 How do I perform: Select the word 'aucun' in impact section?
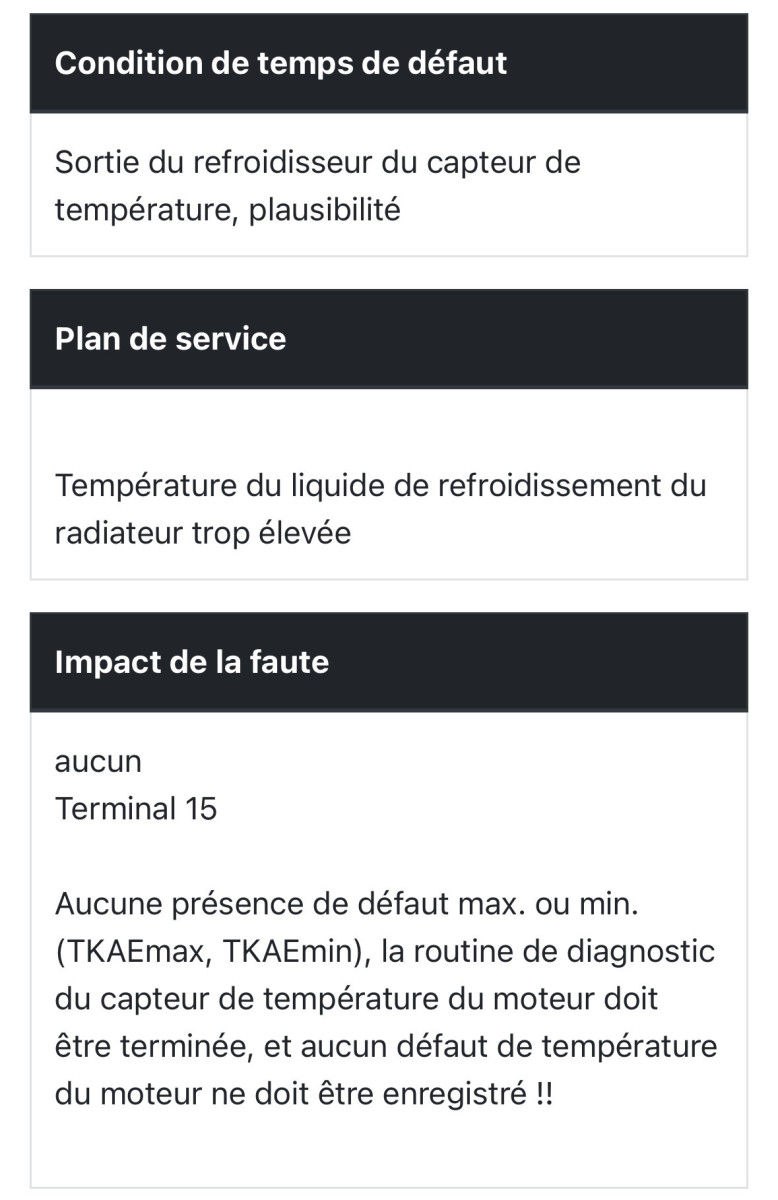(98, 761)
